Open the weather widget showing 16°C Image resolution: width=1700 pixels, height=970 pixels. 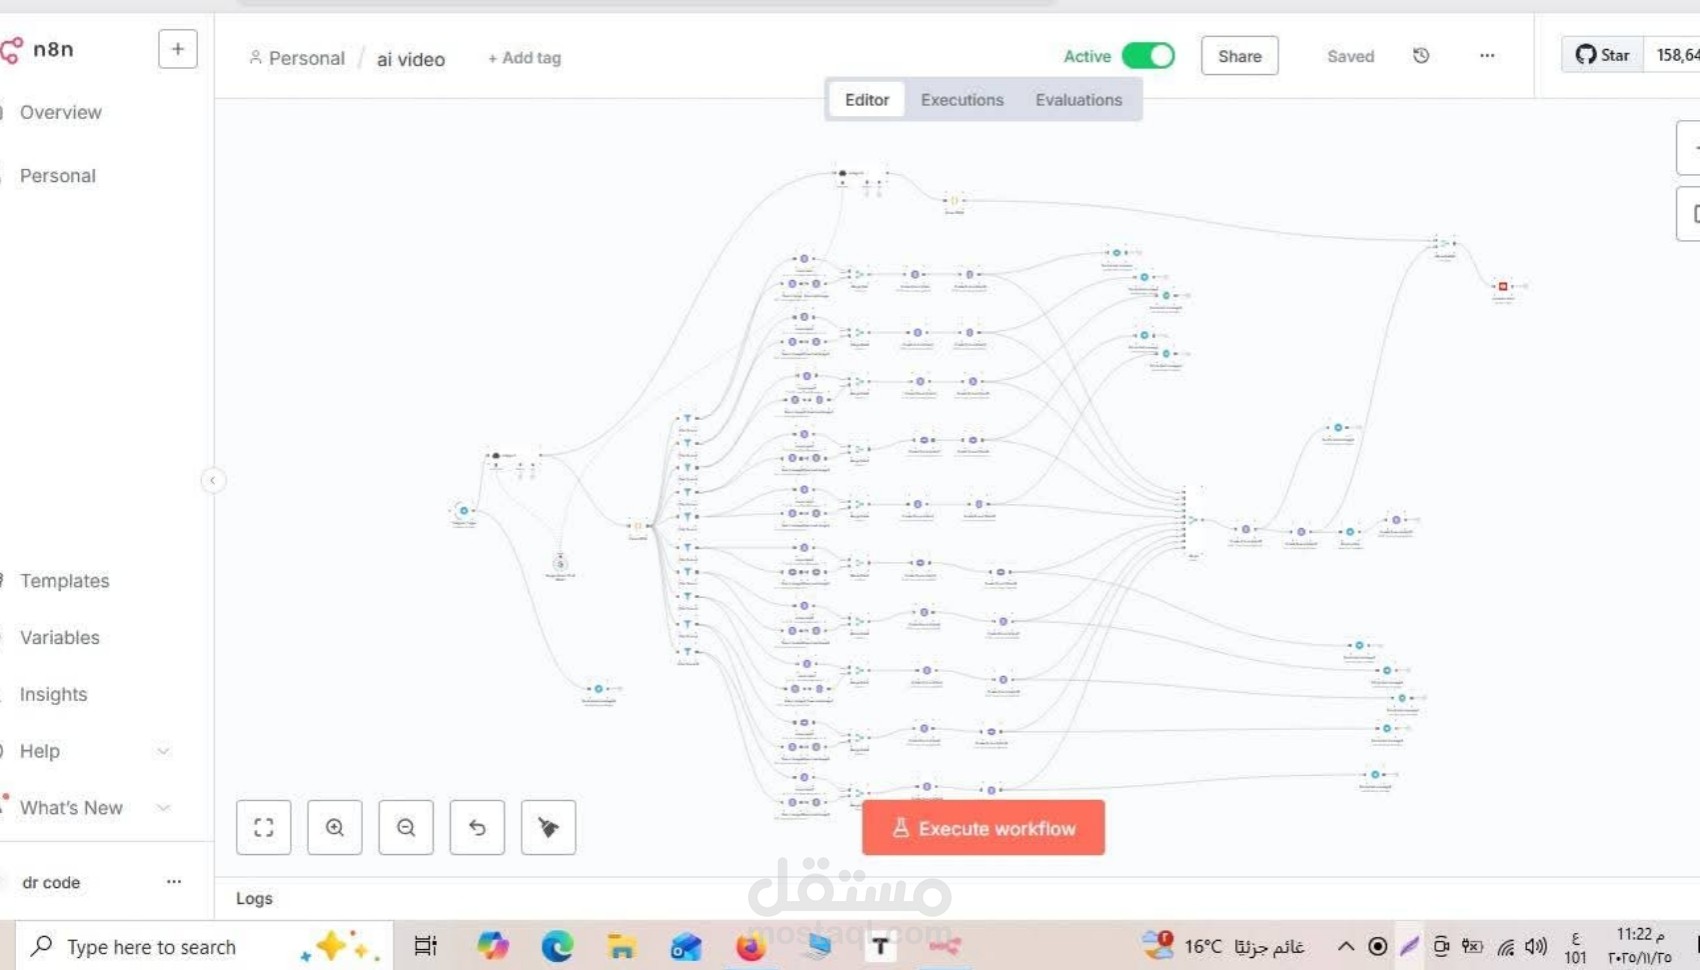pyautogui.click(x=1224, y=946)
